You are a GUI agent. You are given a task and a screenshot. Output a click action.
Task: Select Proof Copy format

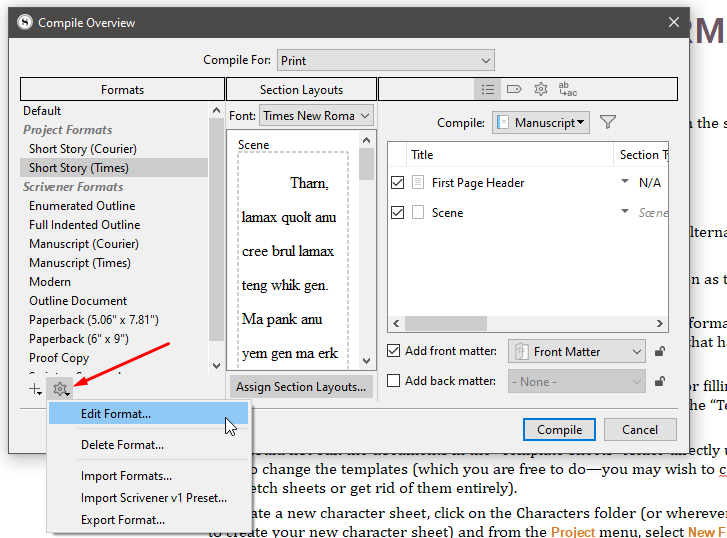point(114,358)
